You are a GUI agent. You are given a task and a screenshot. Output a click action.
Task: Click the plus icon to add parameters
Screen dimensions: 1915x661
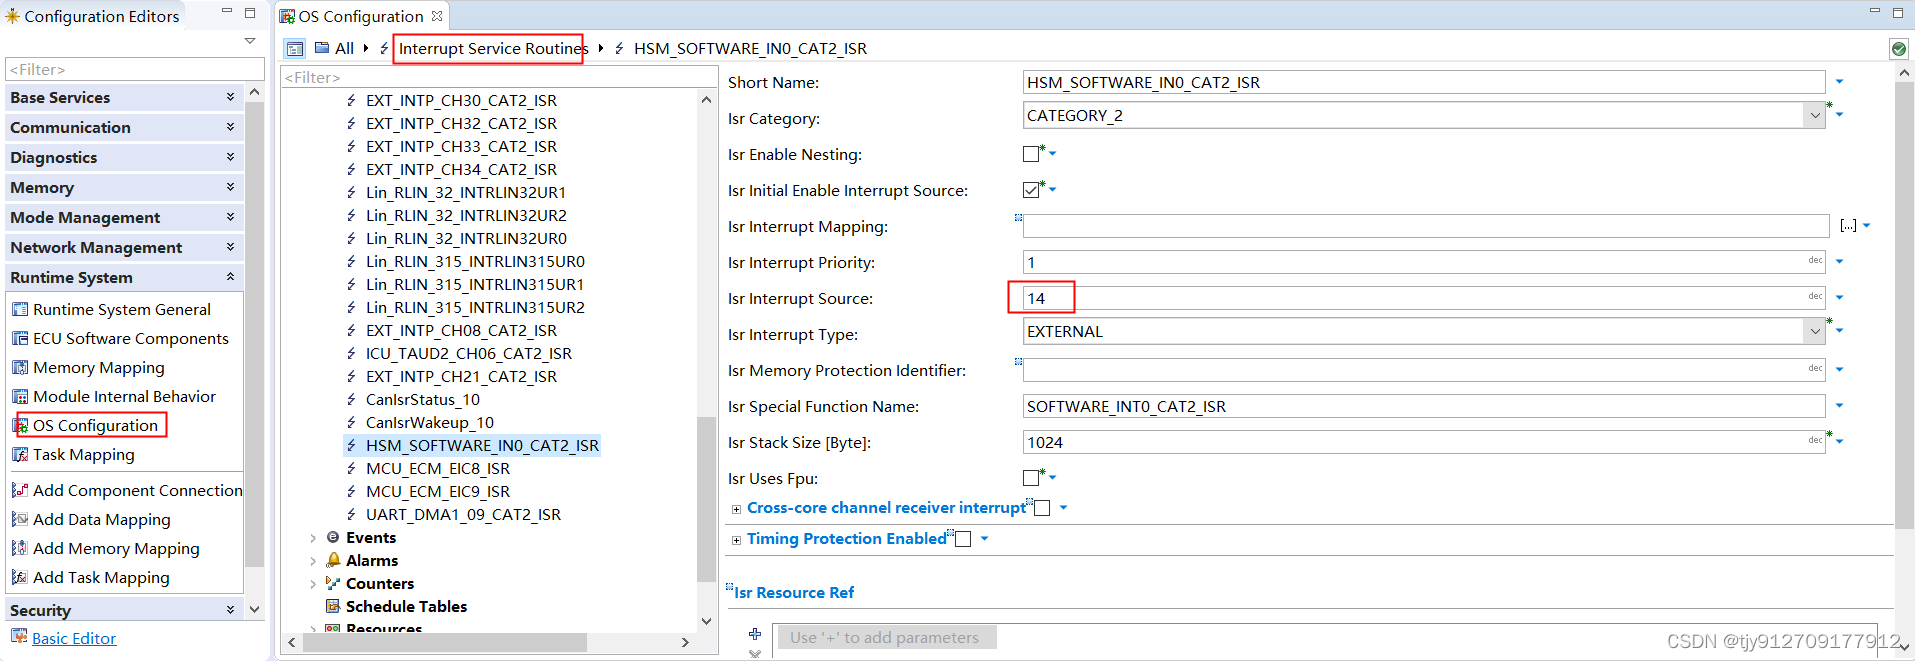(755, 634)
